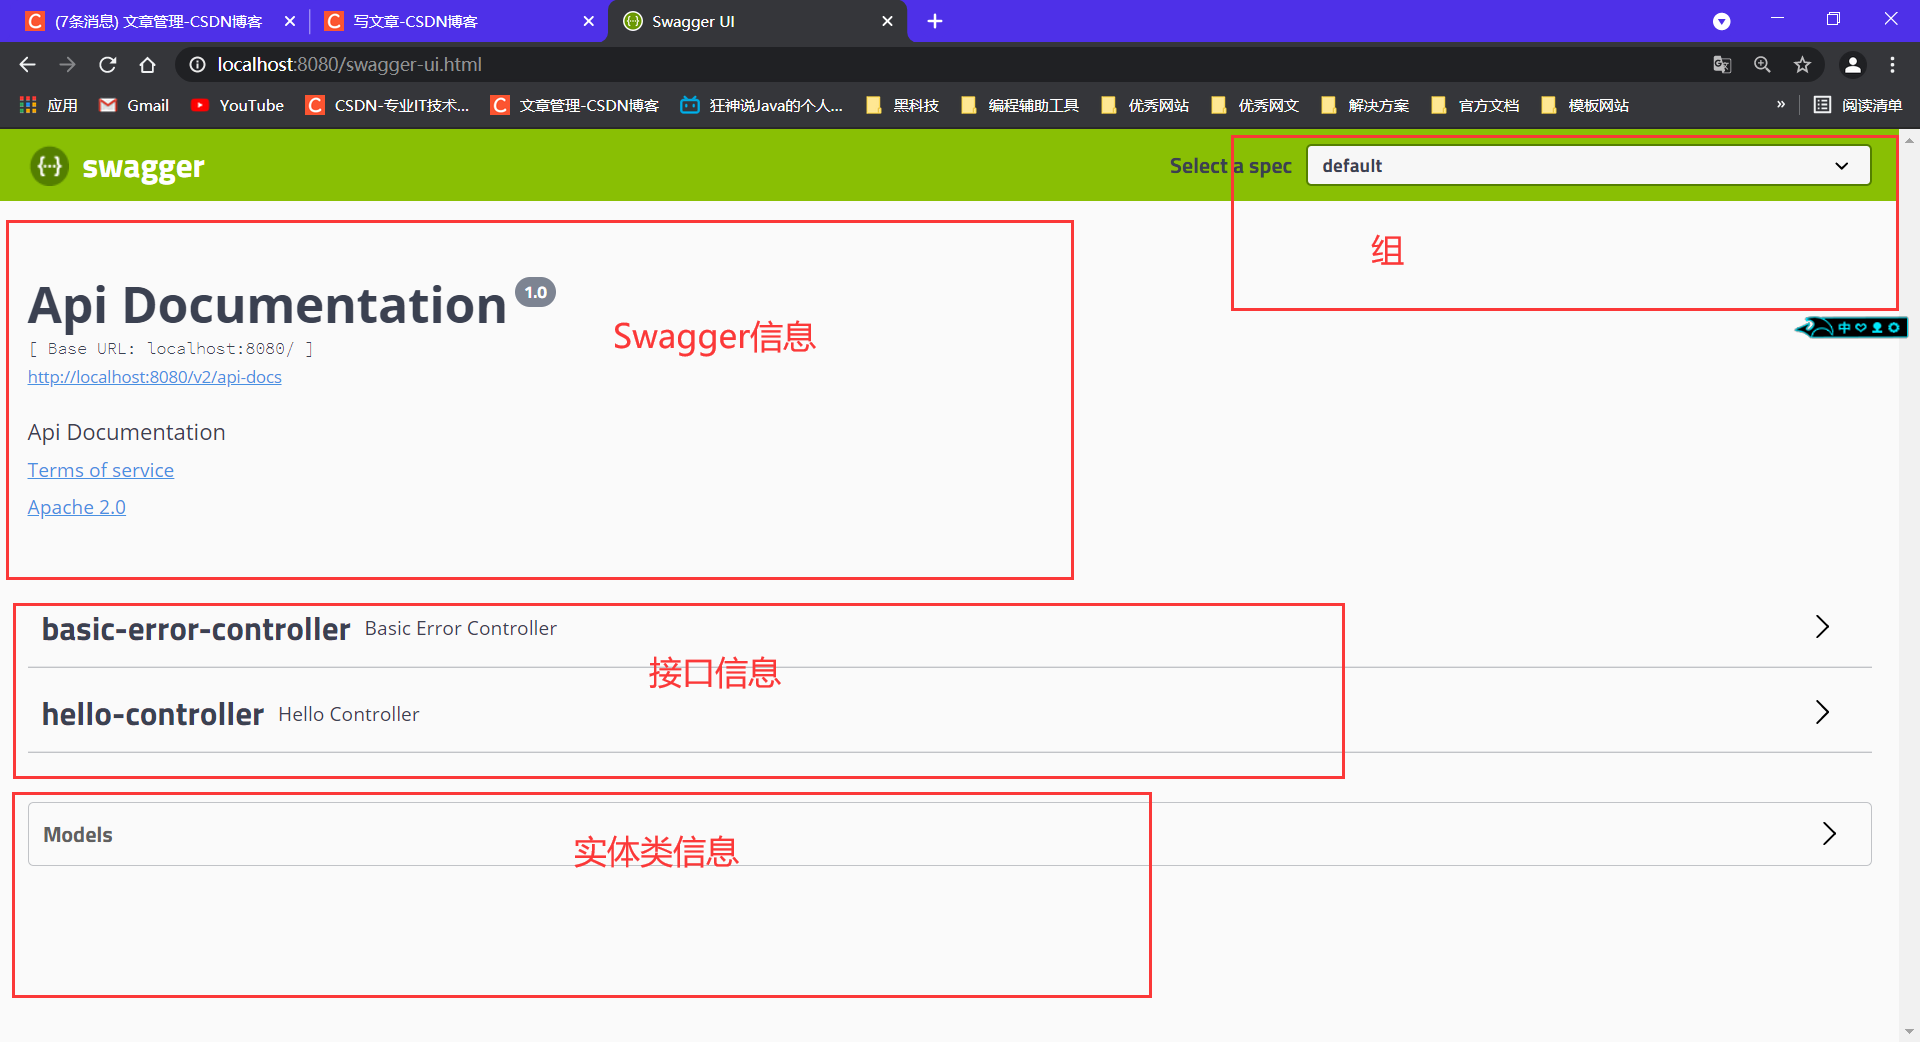The image size is (1920, 1042).
Task: Switch to the 文章管理-CSDN博客 tab
Action: (160, 21)
